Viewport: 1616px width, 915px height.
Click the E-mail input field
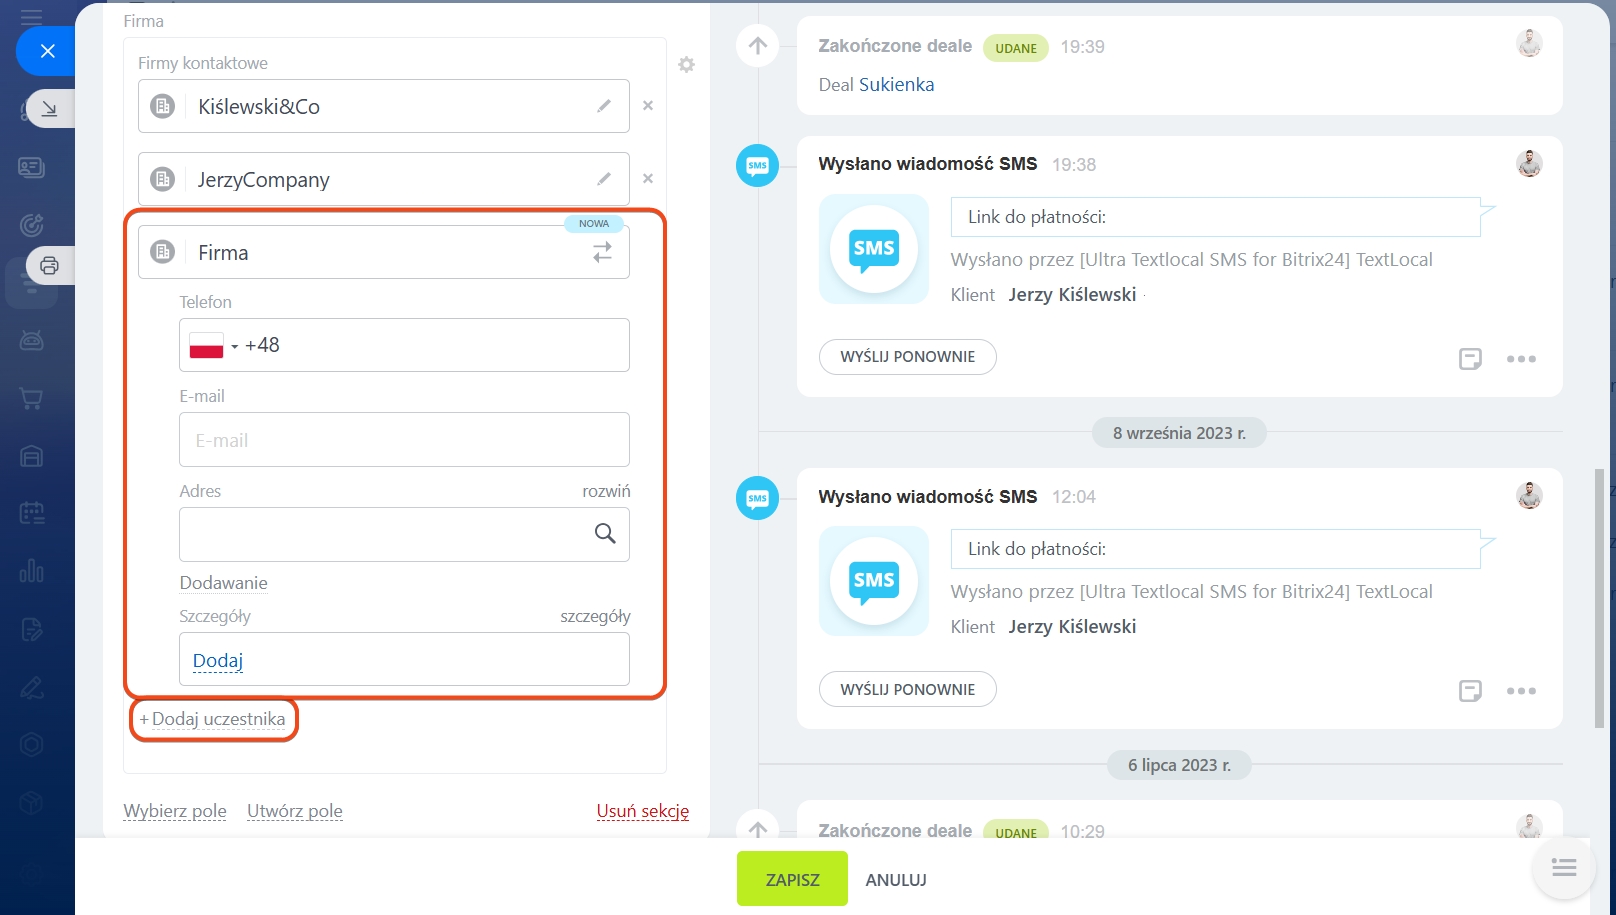pos(404,440)
